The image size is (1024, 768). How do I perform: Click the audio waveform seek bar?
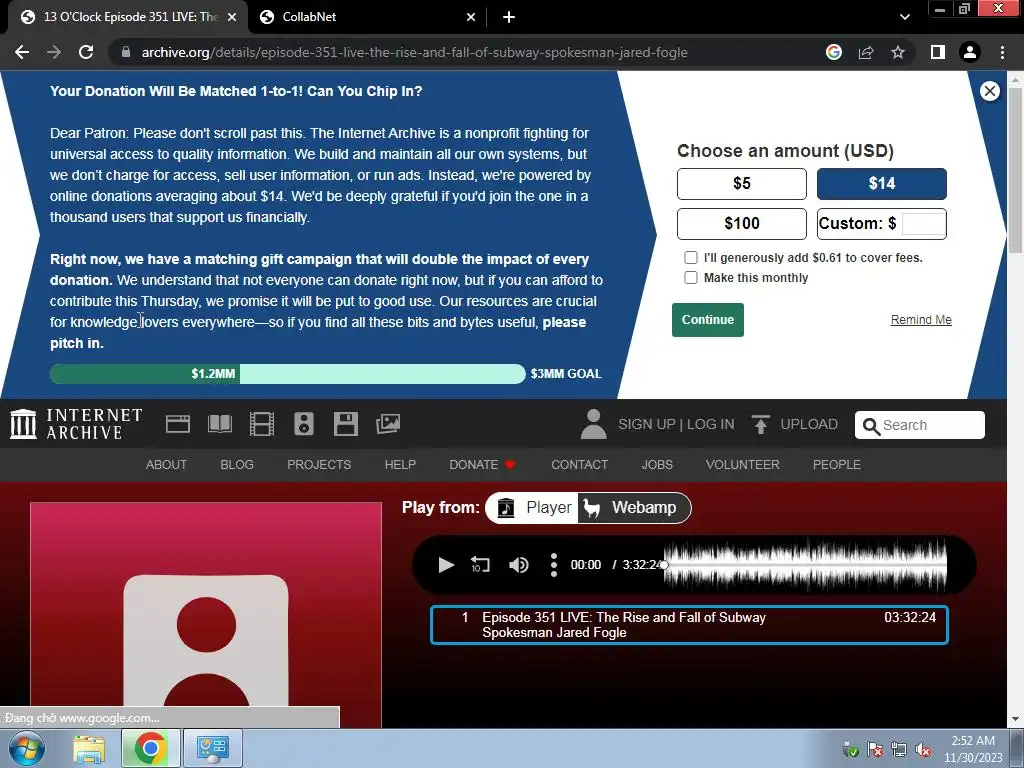[805, 565]
